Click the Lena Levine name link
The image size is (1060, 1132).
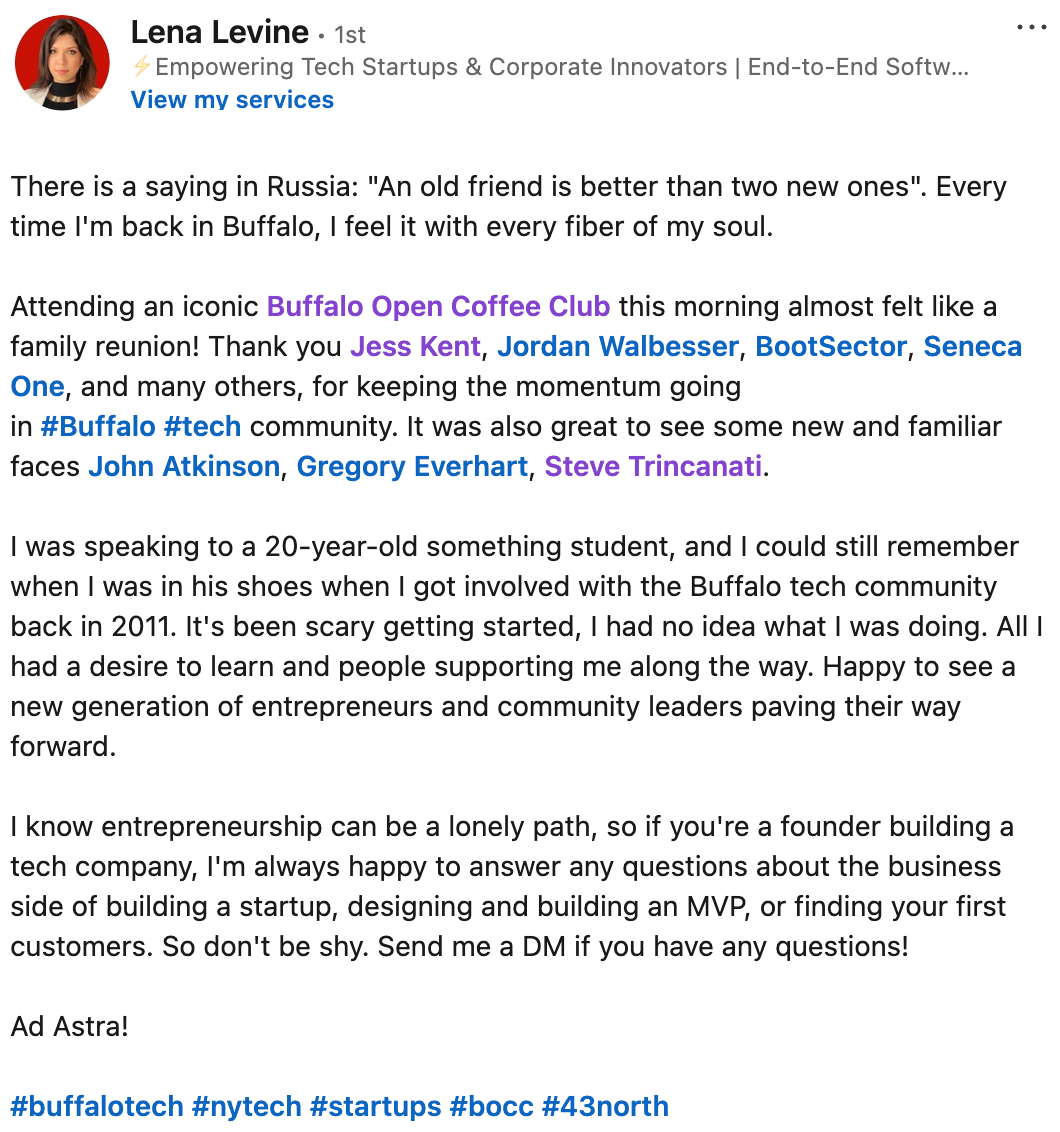(x=219, y=31)
